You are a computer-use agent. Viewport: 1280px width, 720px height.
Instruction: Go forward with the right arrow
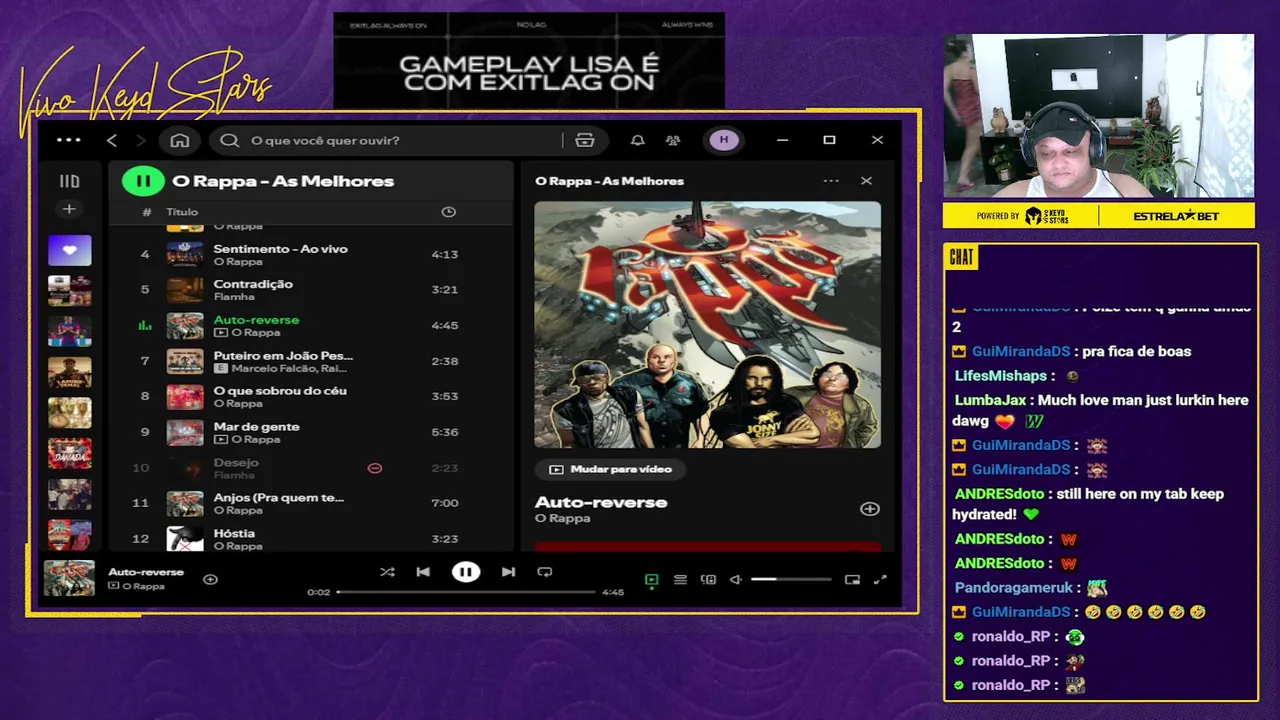pos(141,141)
